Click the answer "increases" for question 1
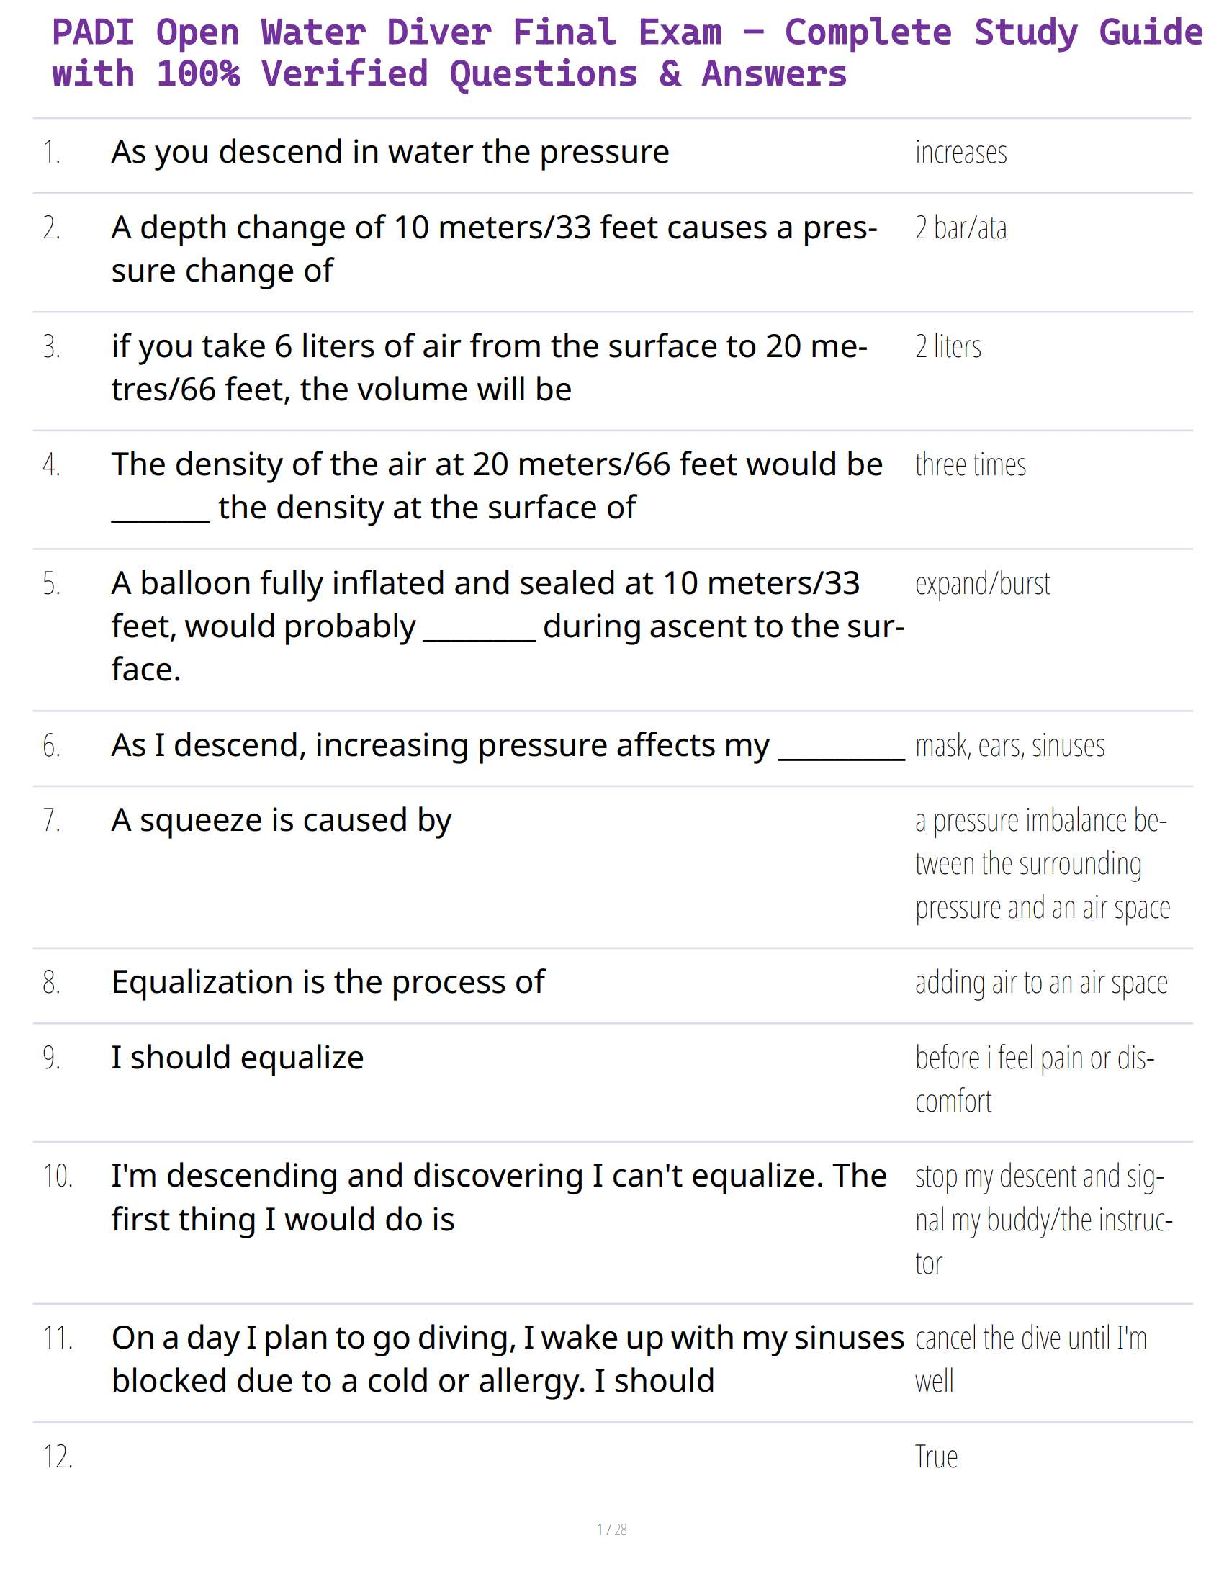 961,153
